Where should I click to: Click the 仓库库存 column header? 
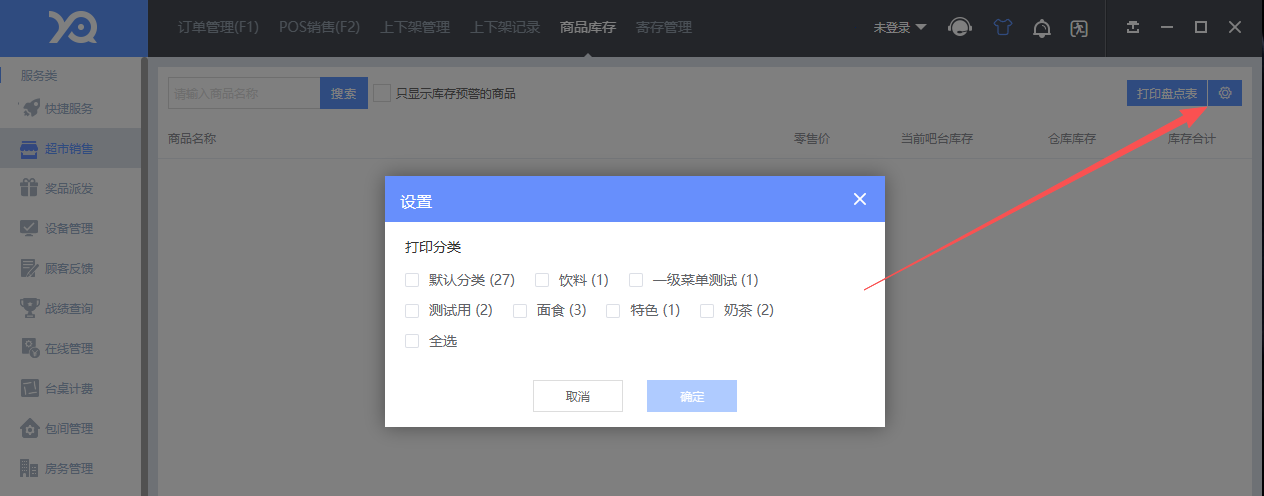click(1072, 139)
